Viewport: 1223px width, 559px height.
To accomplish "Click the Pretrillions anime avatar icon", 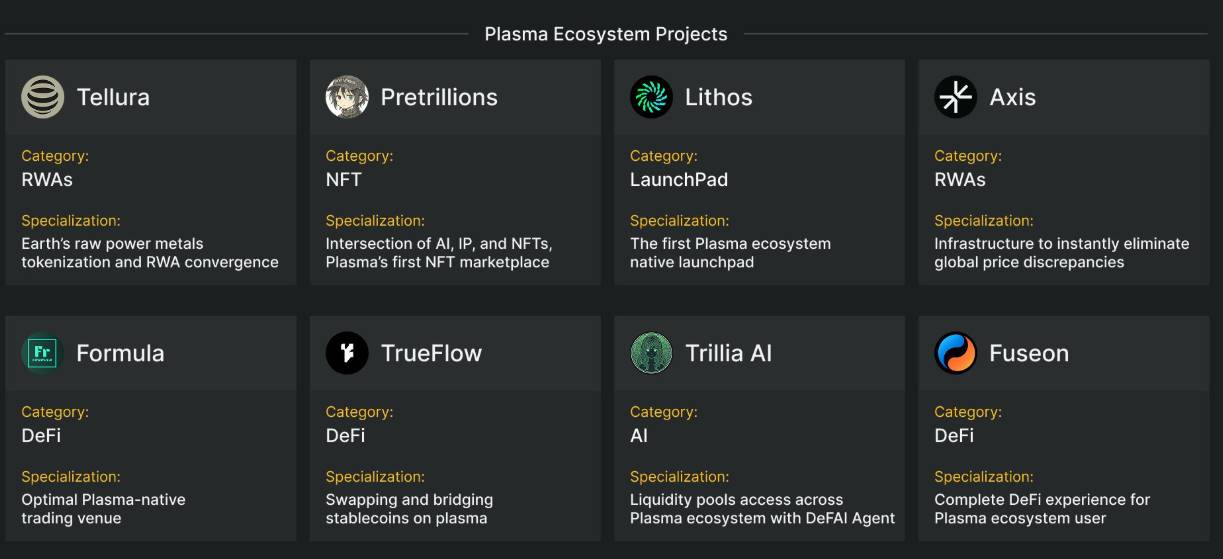I will tap(347, 97).
